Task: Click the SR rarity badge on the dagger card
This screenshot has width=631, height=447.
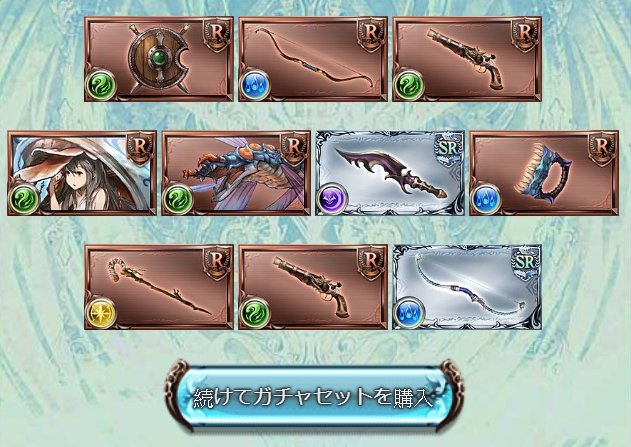Action: click(x=448, y=150)
